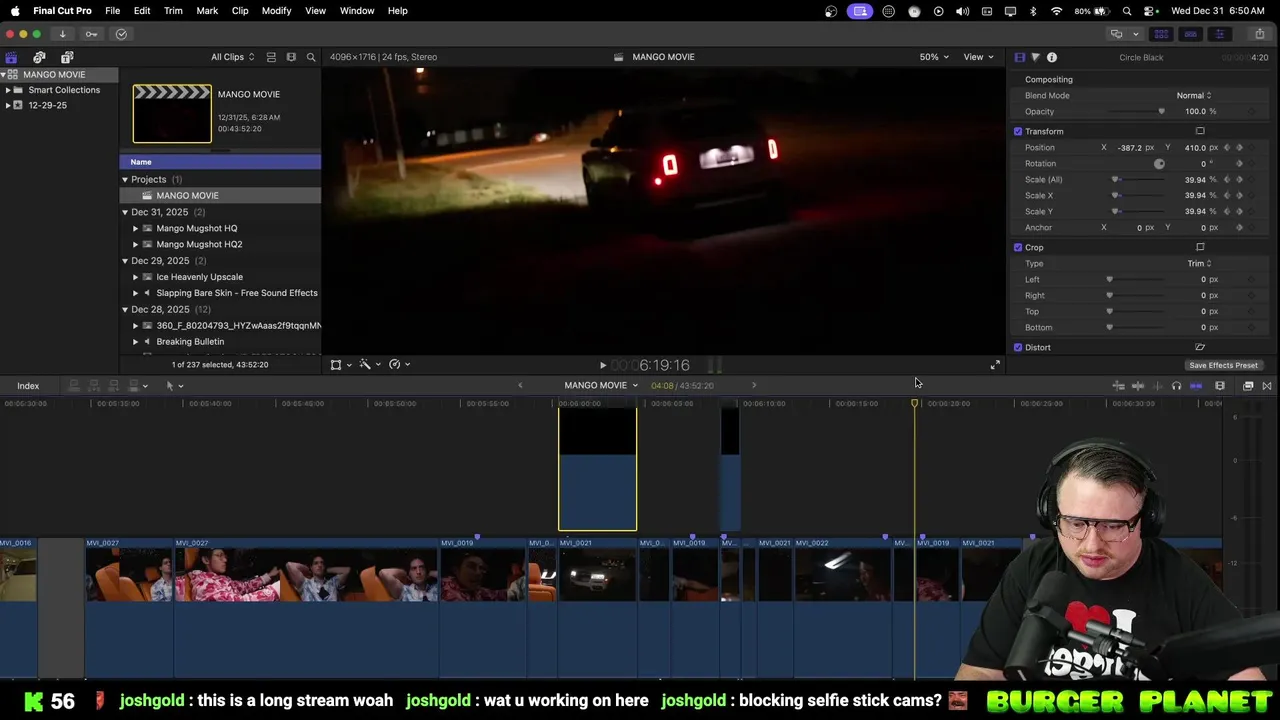The image size is (1280, 720).
Task: Open the clip appearance filmstrip button in timeline
Action: (1220, 386)
